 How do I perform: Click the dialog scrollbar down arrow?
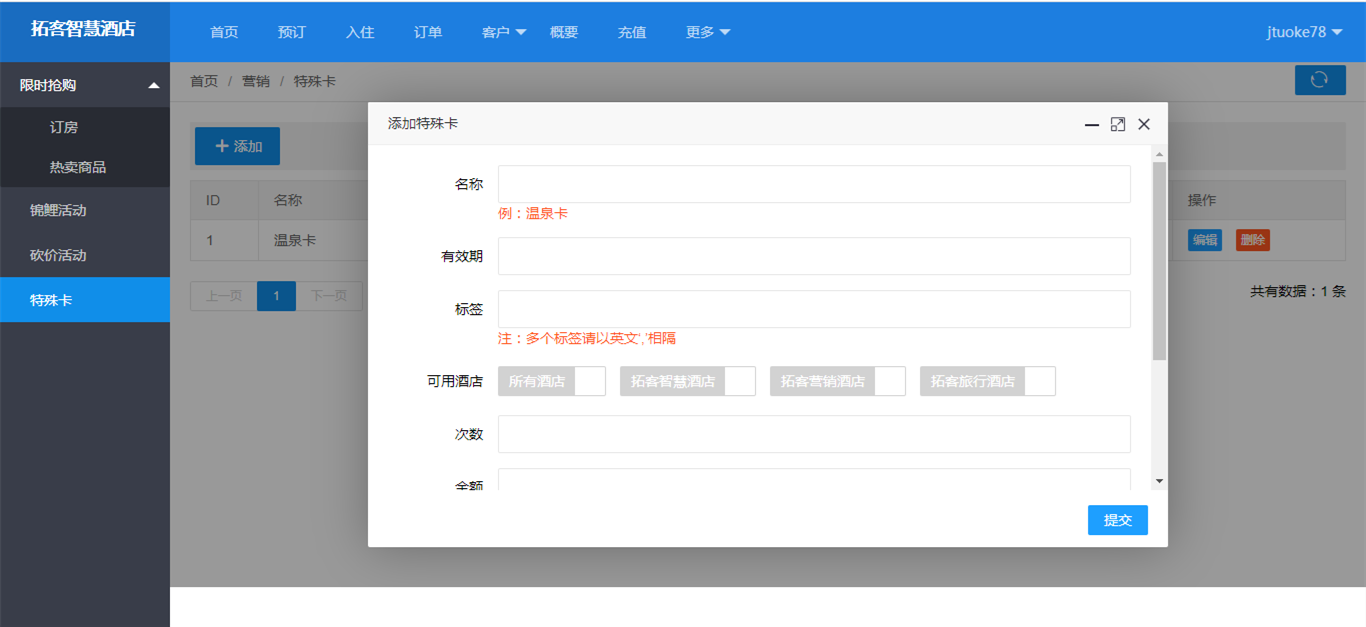tap(1160, 481)
